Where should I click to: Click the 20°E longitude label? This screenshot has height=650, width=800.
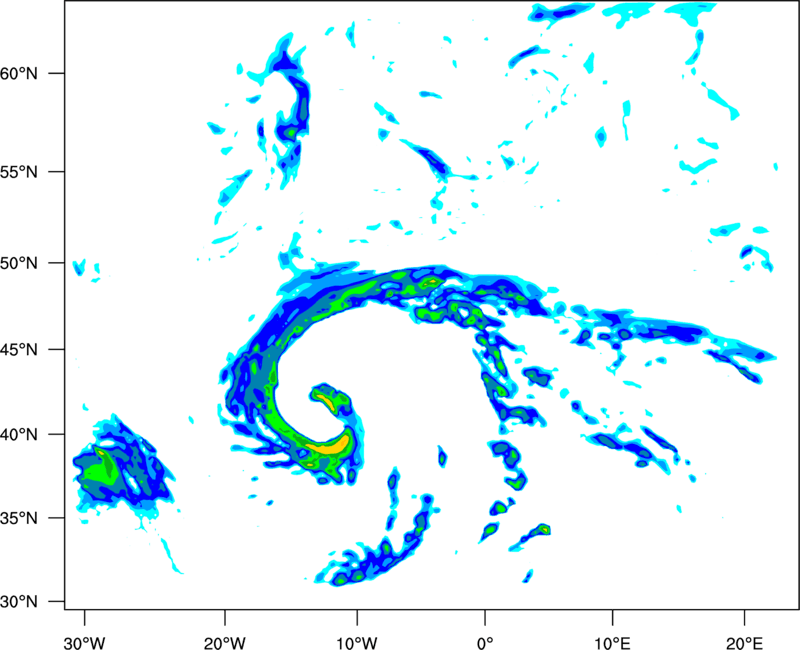744,643
